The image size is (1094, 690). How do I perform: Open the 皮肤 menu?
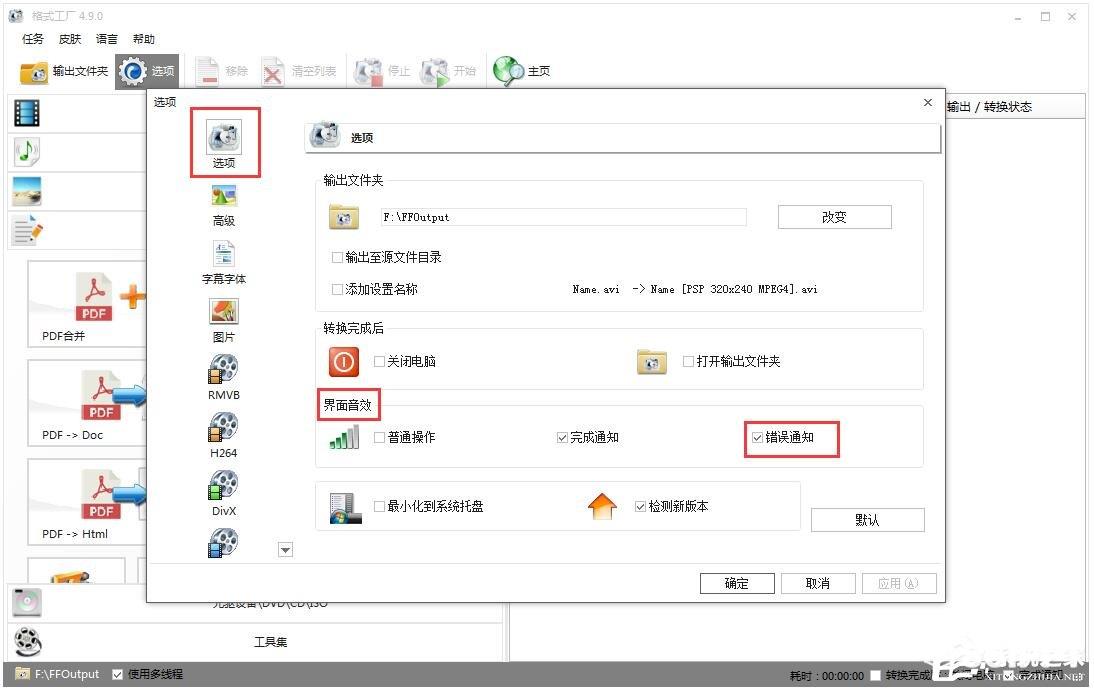pos(70,39)
